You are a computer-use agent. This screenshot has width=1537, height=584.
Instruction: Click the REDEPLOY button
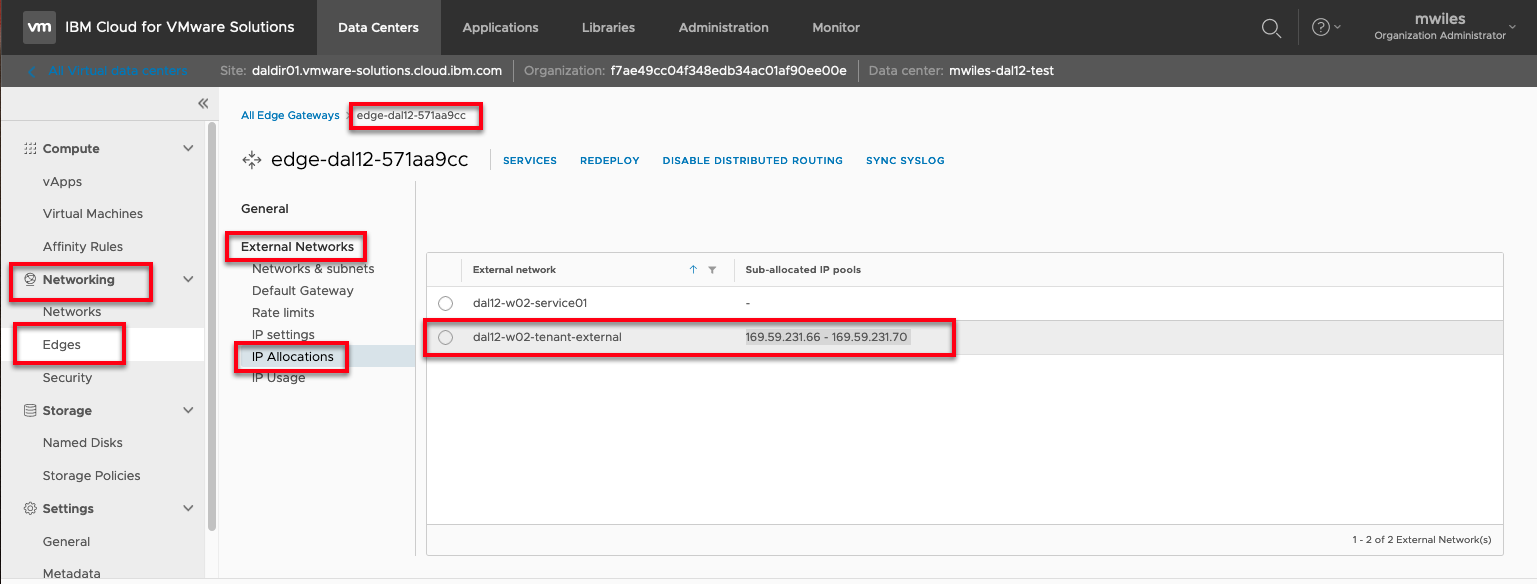pos(609,161)
